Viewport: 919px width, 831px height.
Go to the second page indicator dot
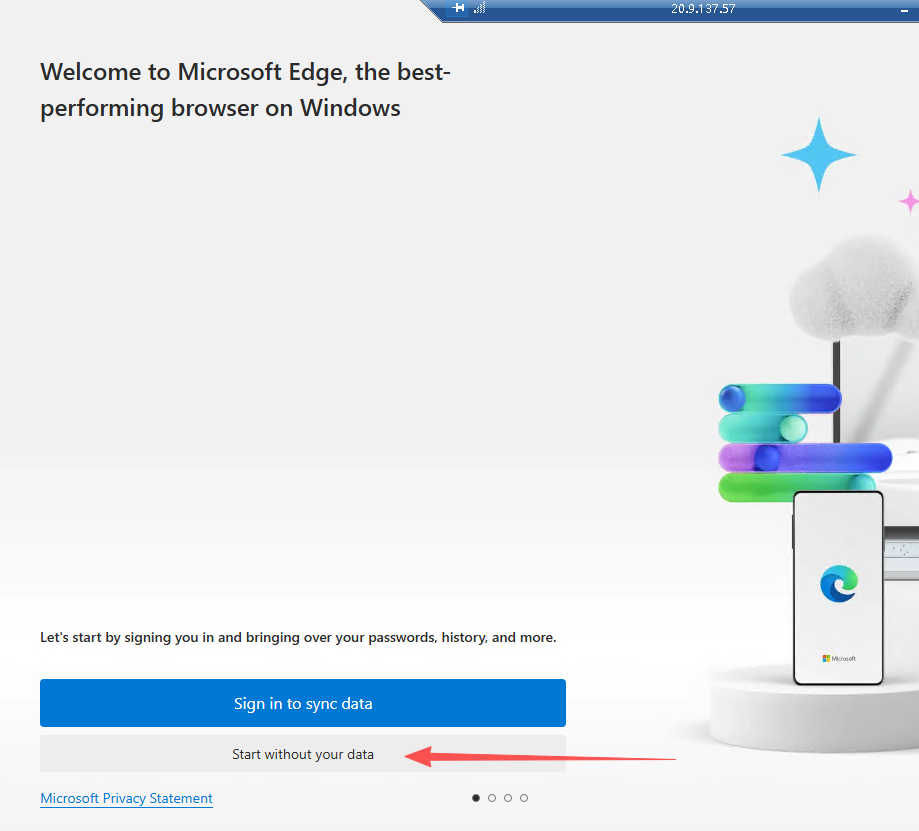click(x=492, y=798)
